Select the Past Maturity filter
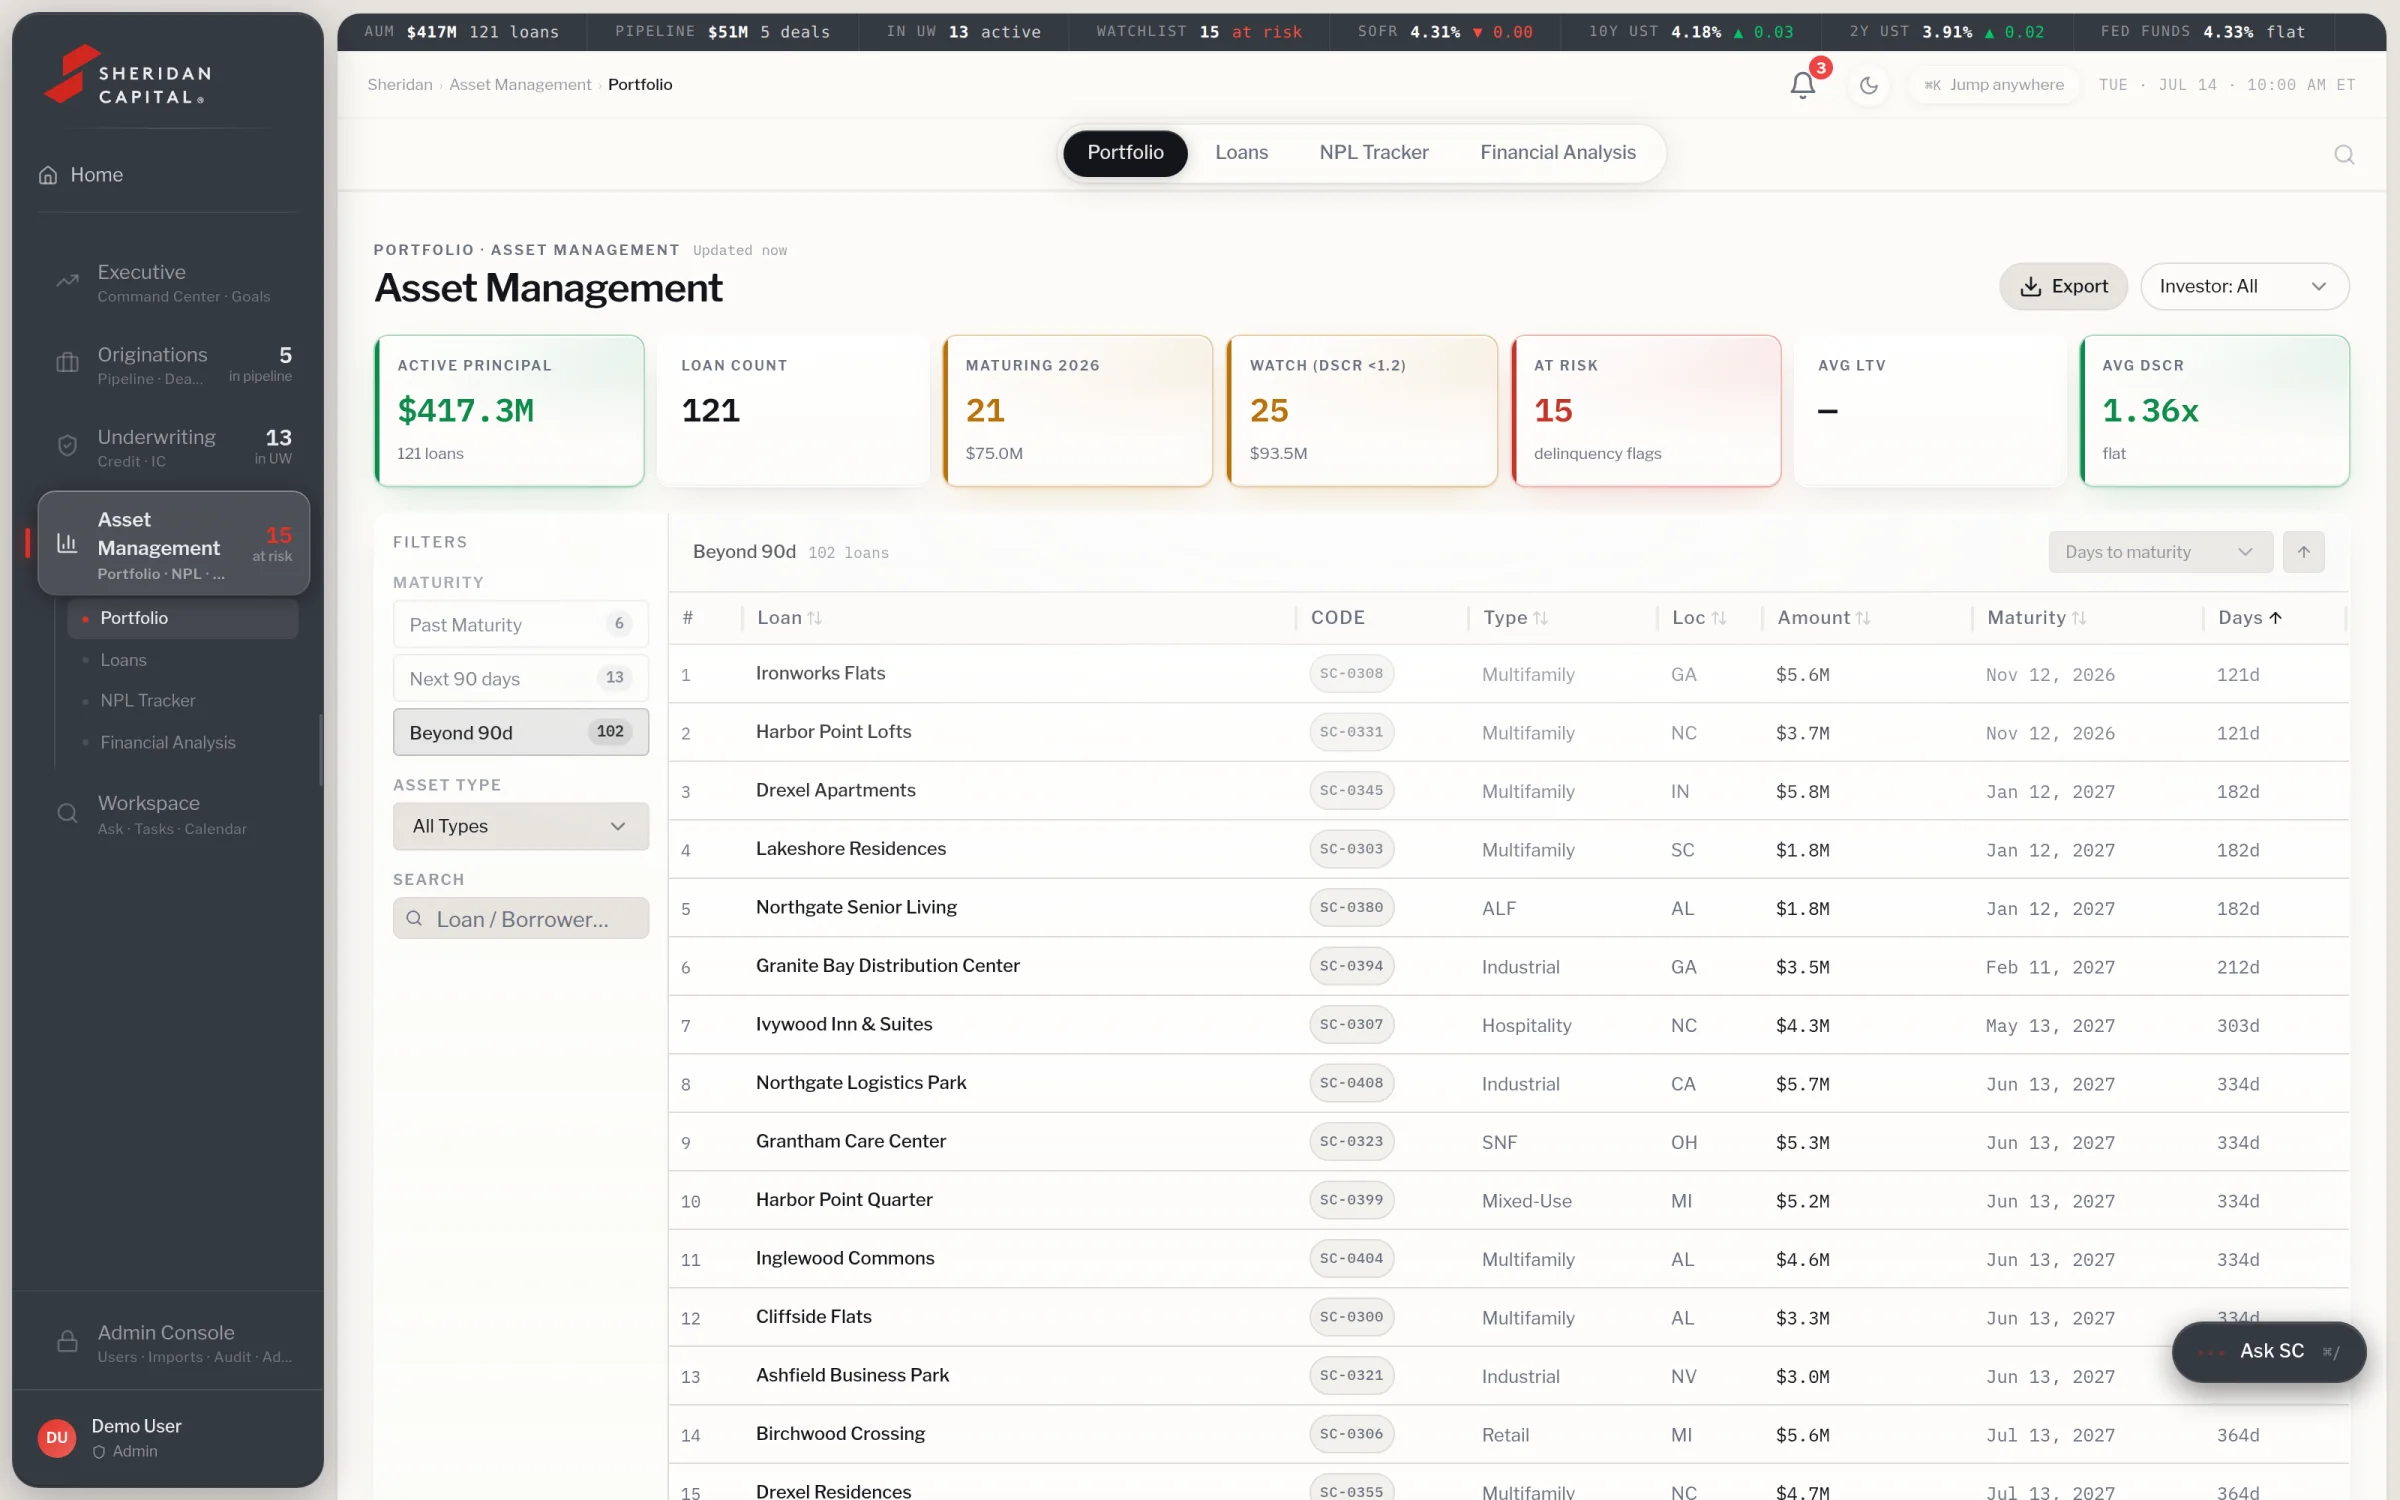This screenshot has height=1500, width=2400. [520, 624]
